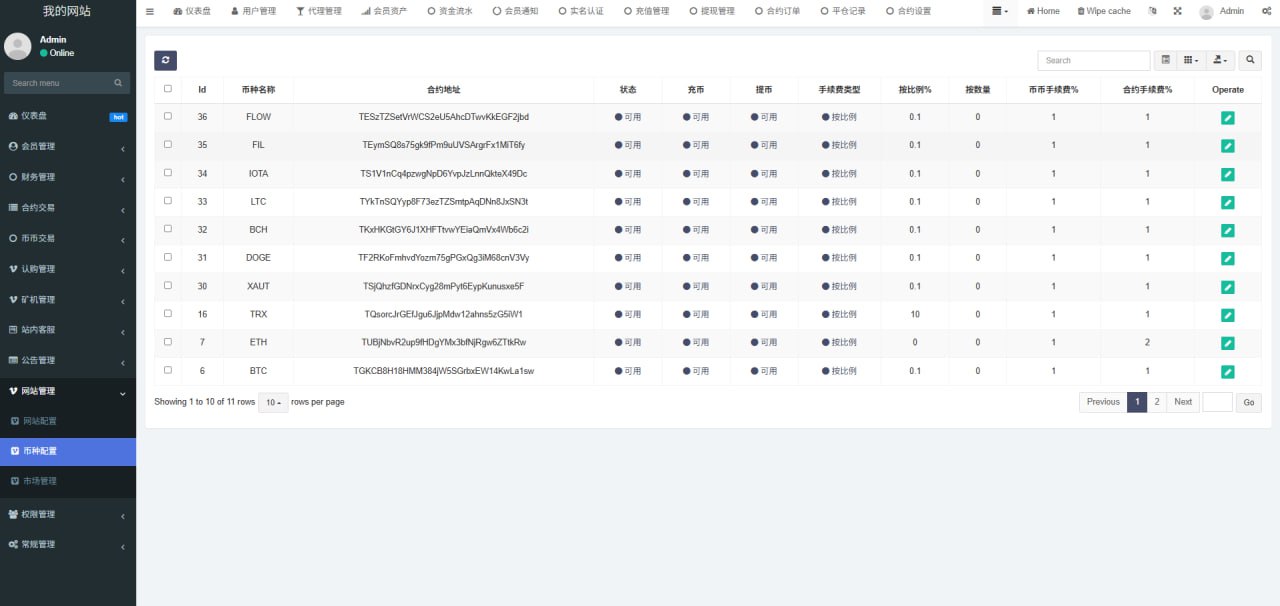The image size is (1280, 606).
Task: Open the columns visibility dropdown
Action: [x=1191, y=60]
